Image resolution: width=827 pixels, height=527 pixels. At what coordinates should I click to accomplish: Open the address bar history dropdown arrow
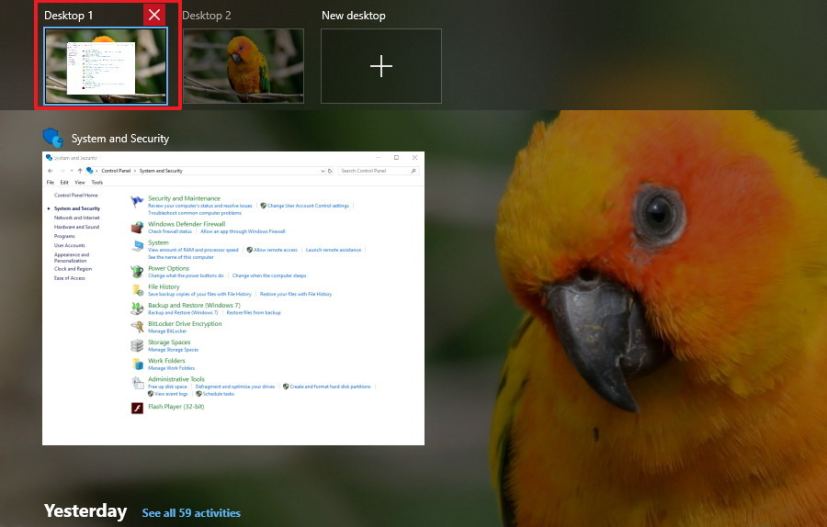click(x=322, y=171)
